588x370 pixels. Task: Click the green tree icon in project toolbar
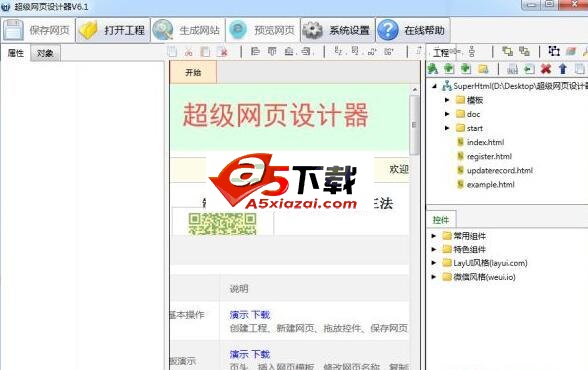point(433,69)
